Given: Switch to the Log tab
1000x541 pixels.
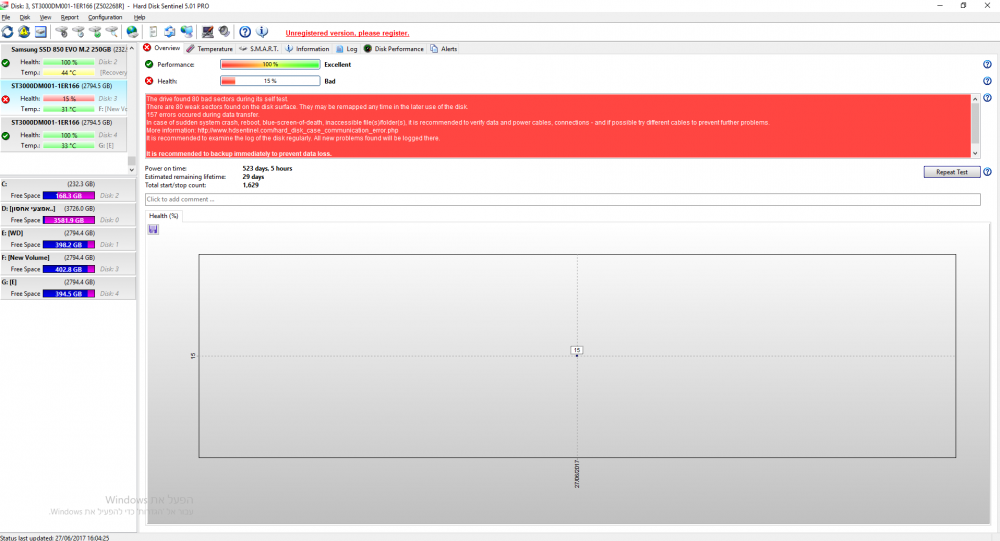Looking at the screenshot, I should point(347,48).
